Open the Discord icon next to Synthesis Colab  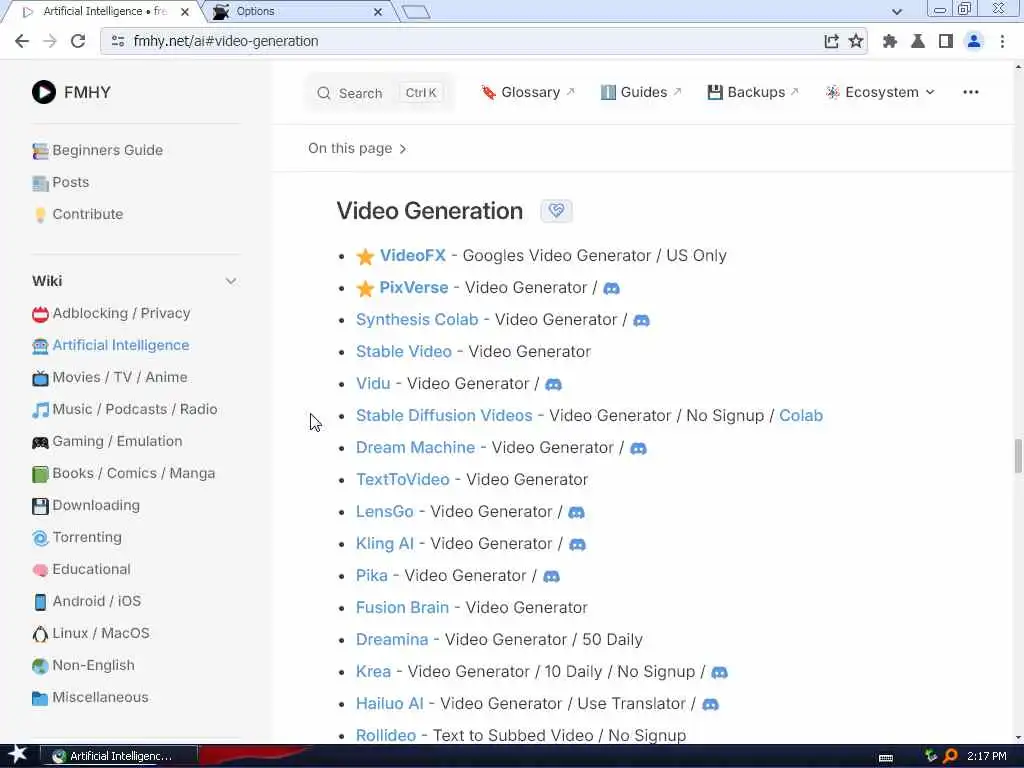point(641,320)
